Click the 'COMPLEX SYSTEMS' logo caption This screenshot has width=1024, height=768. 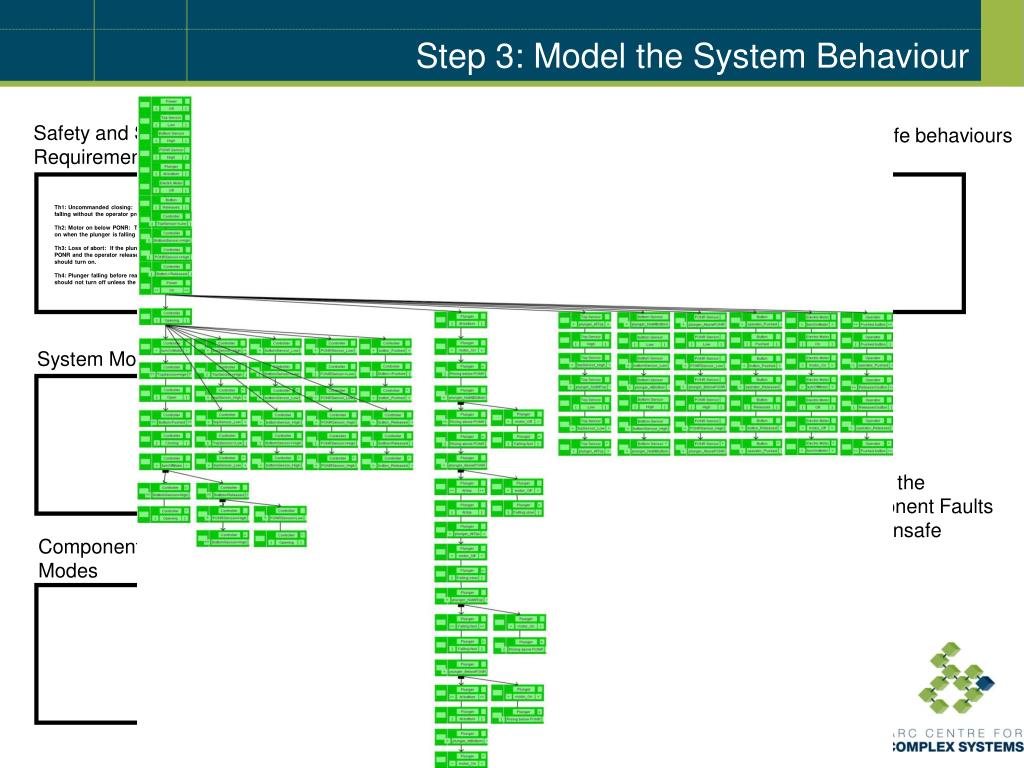[957, 746]
